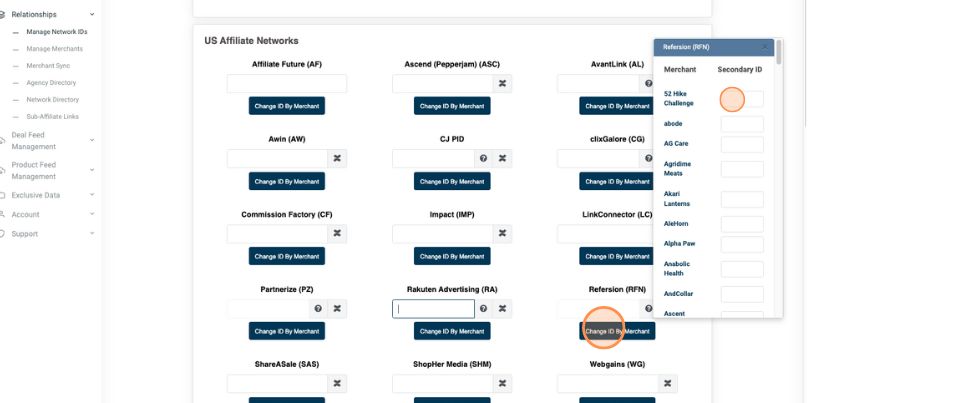Click the clear X icon next to Ascend (Pepperjam) field
The height and width of the screenshot is (403, 970).
tap(503, 84)
